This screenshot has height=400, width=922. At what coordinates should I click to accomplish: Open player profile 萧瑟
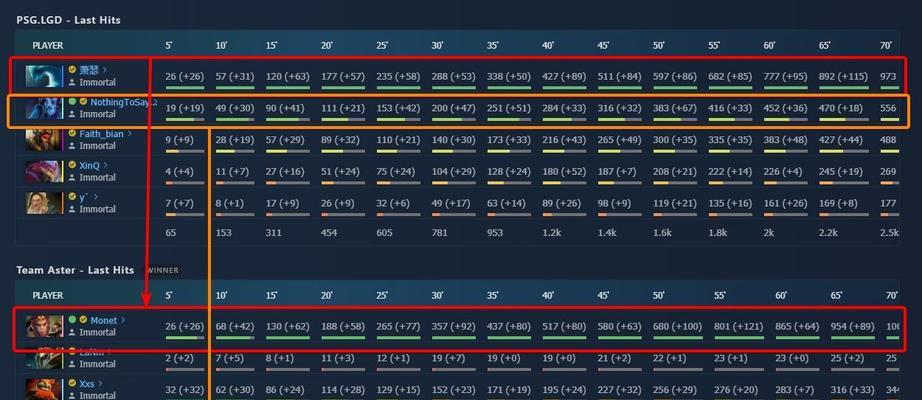click(89, 70)
